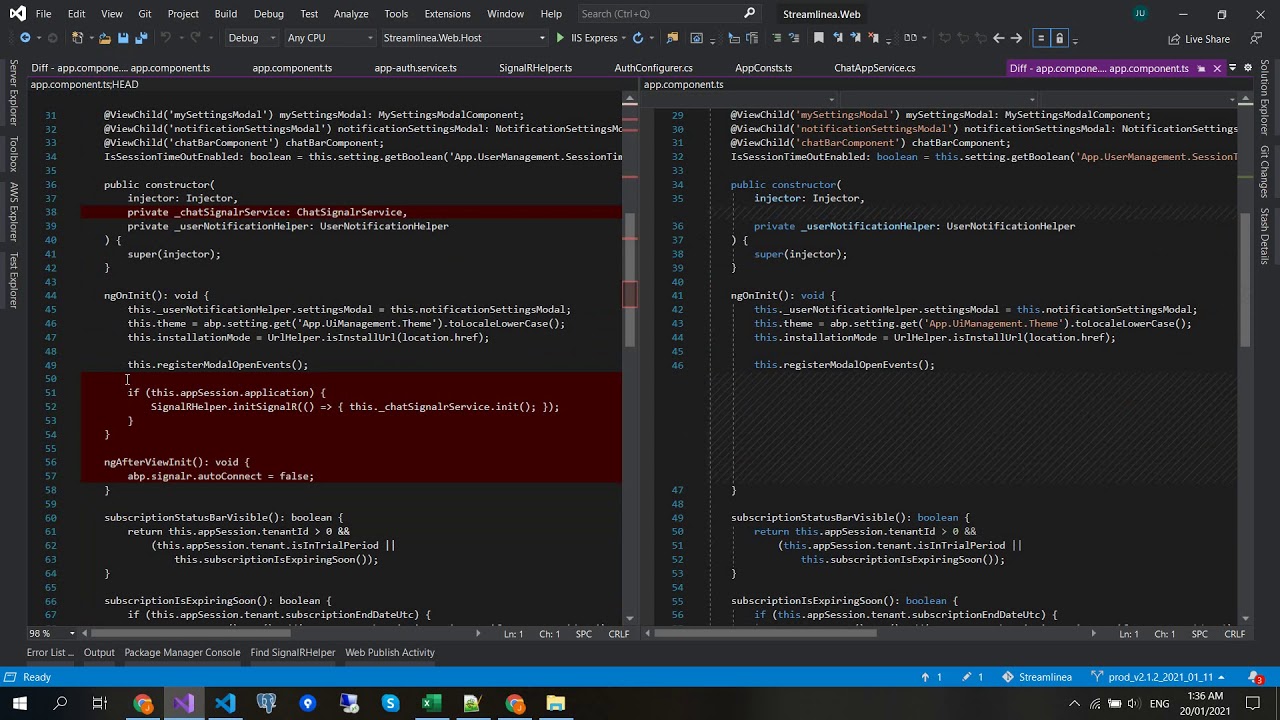Open the Analyze menu
This screenshot has width=1280, height=720.
(x=351, y=13)
